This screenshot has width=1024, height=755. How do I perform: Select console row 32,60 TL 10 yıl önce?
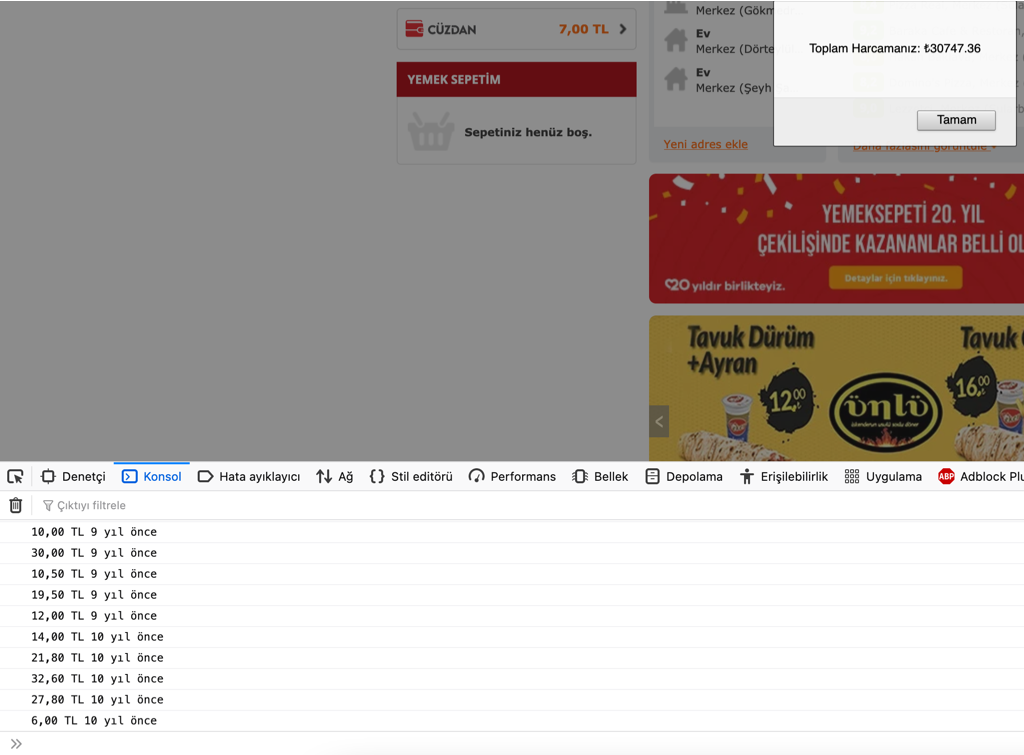tap(512, 679)
